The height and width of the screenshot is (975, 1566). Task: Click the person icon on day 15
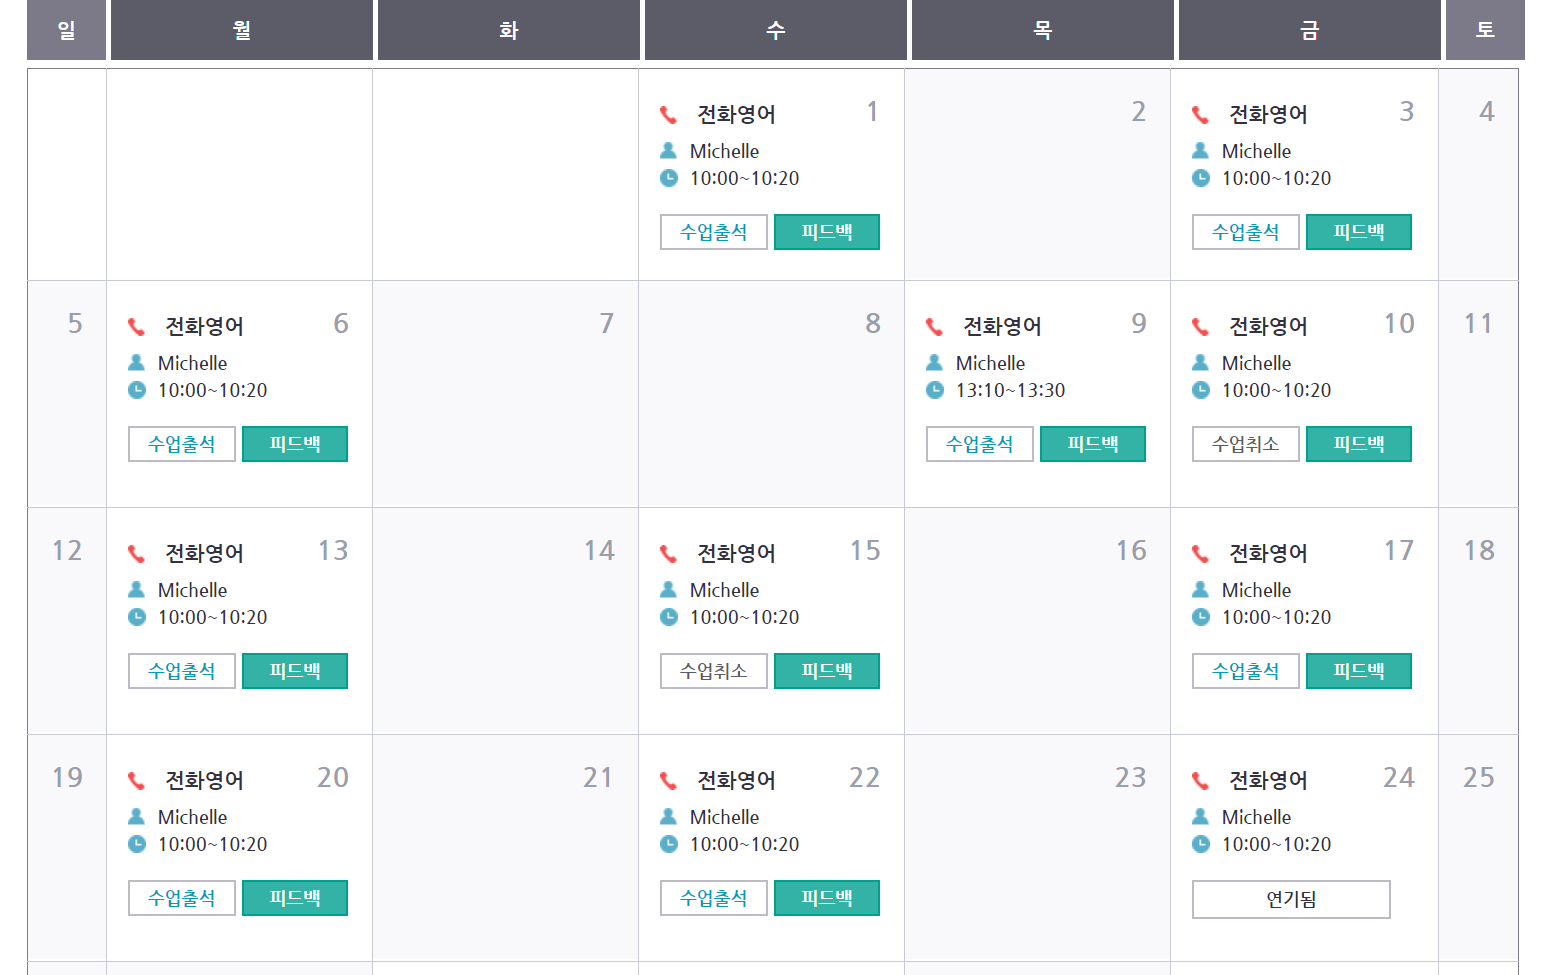click(669, 590)
